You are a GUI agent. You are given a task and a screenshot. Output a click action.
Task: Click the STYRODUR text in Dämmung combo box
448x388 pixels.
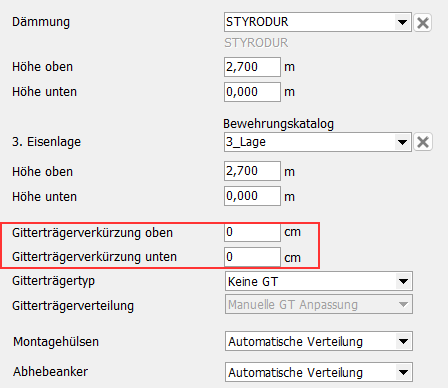[257, 22]
